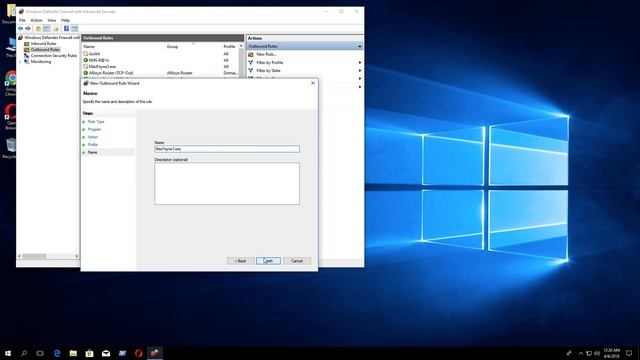Click the Cancel button in the wizard
This screenshot has width=640, height=360.
click(297, 261)
